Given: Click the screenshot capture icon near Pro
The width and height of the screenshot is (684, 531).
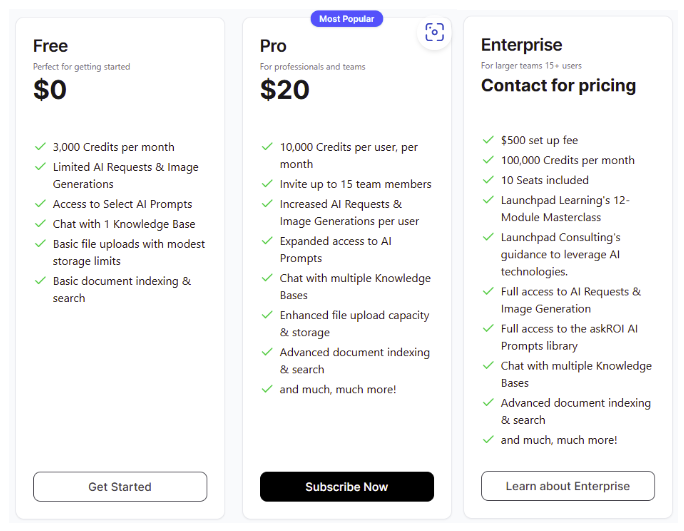Looking at the screenshot, I should [x=434, y=32].
